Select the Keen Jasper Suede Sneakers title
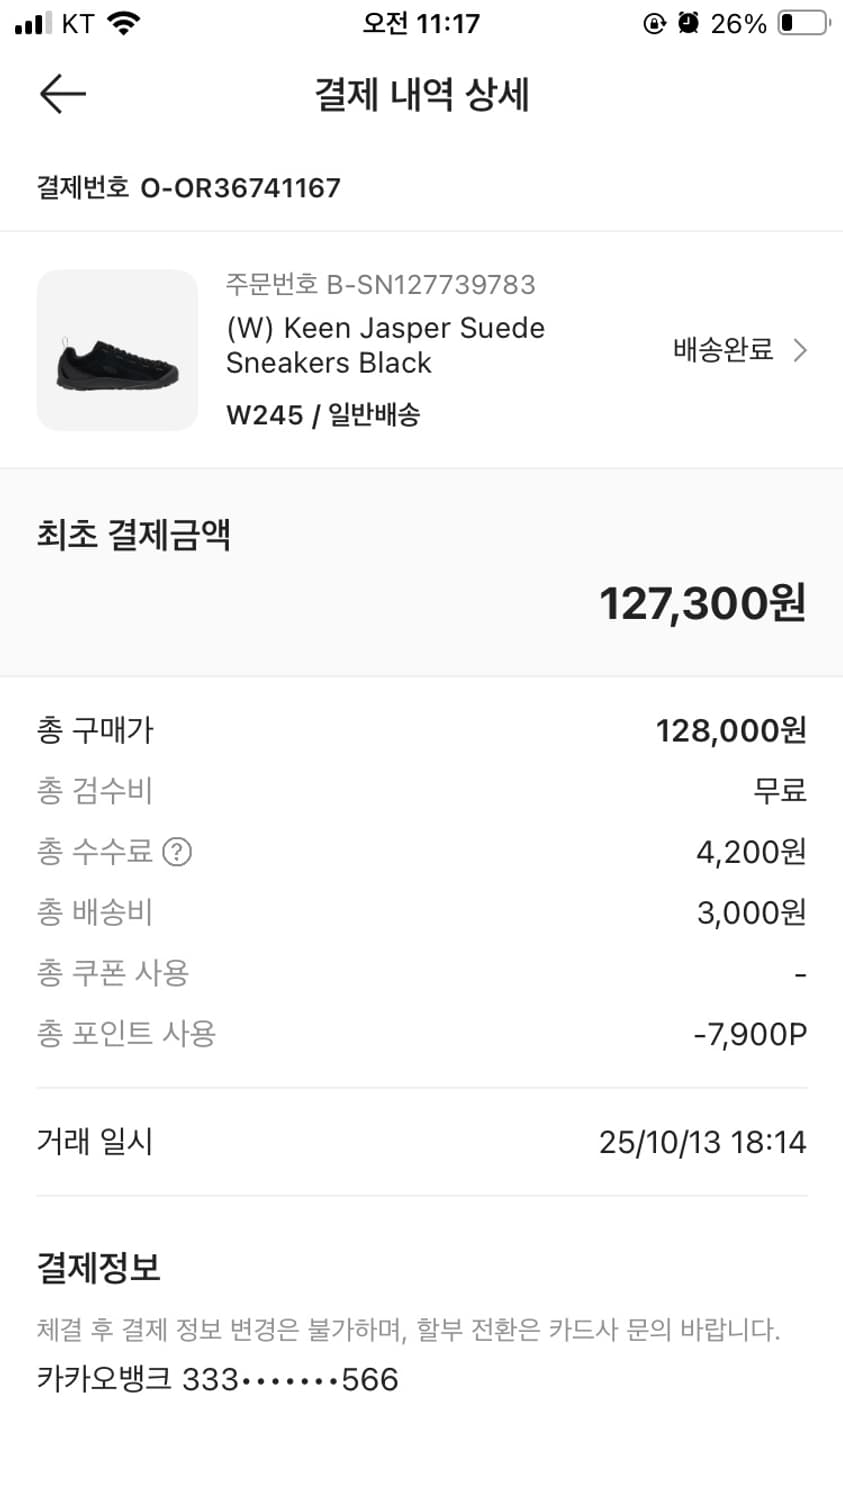The width and height of the screenshot is (843, 1500). pos(385,345)
